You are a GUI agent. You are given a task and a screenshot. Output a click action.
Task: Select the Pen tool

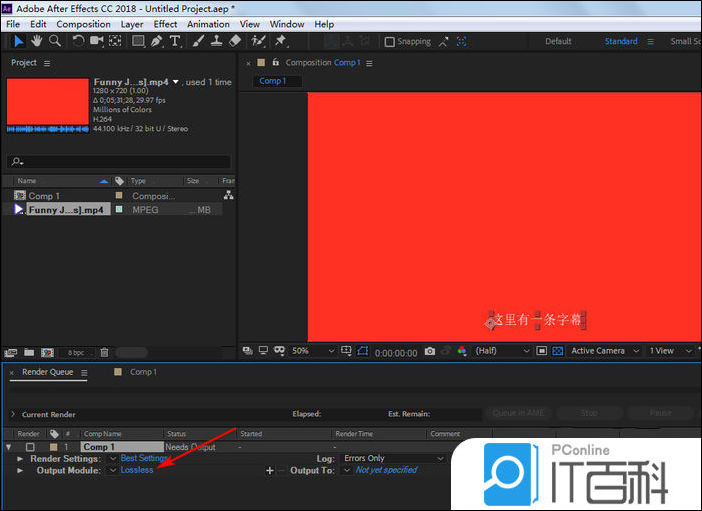157,41
